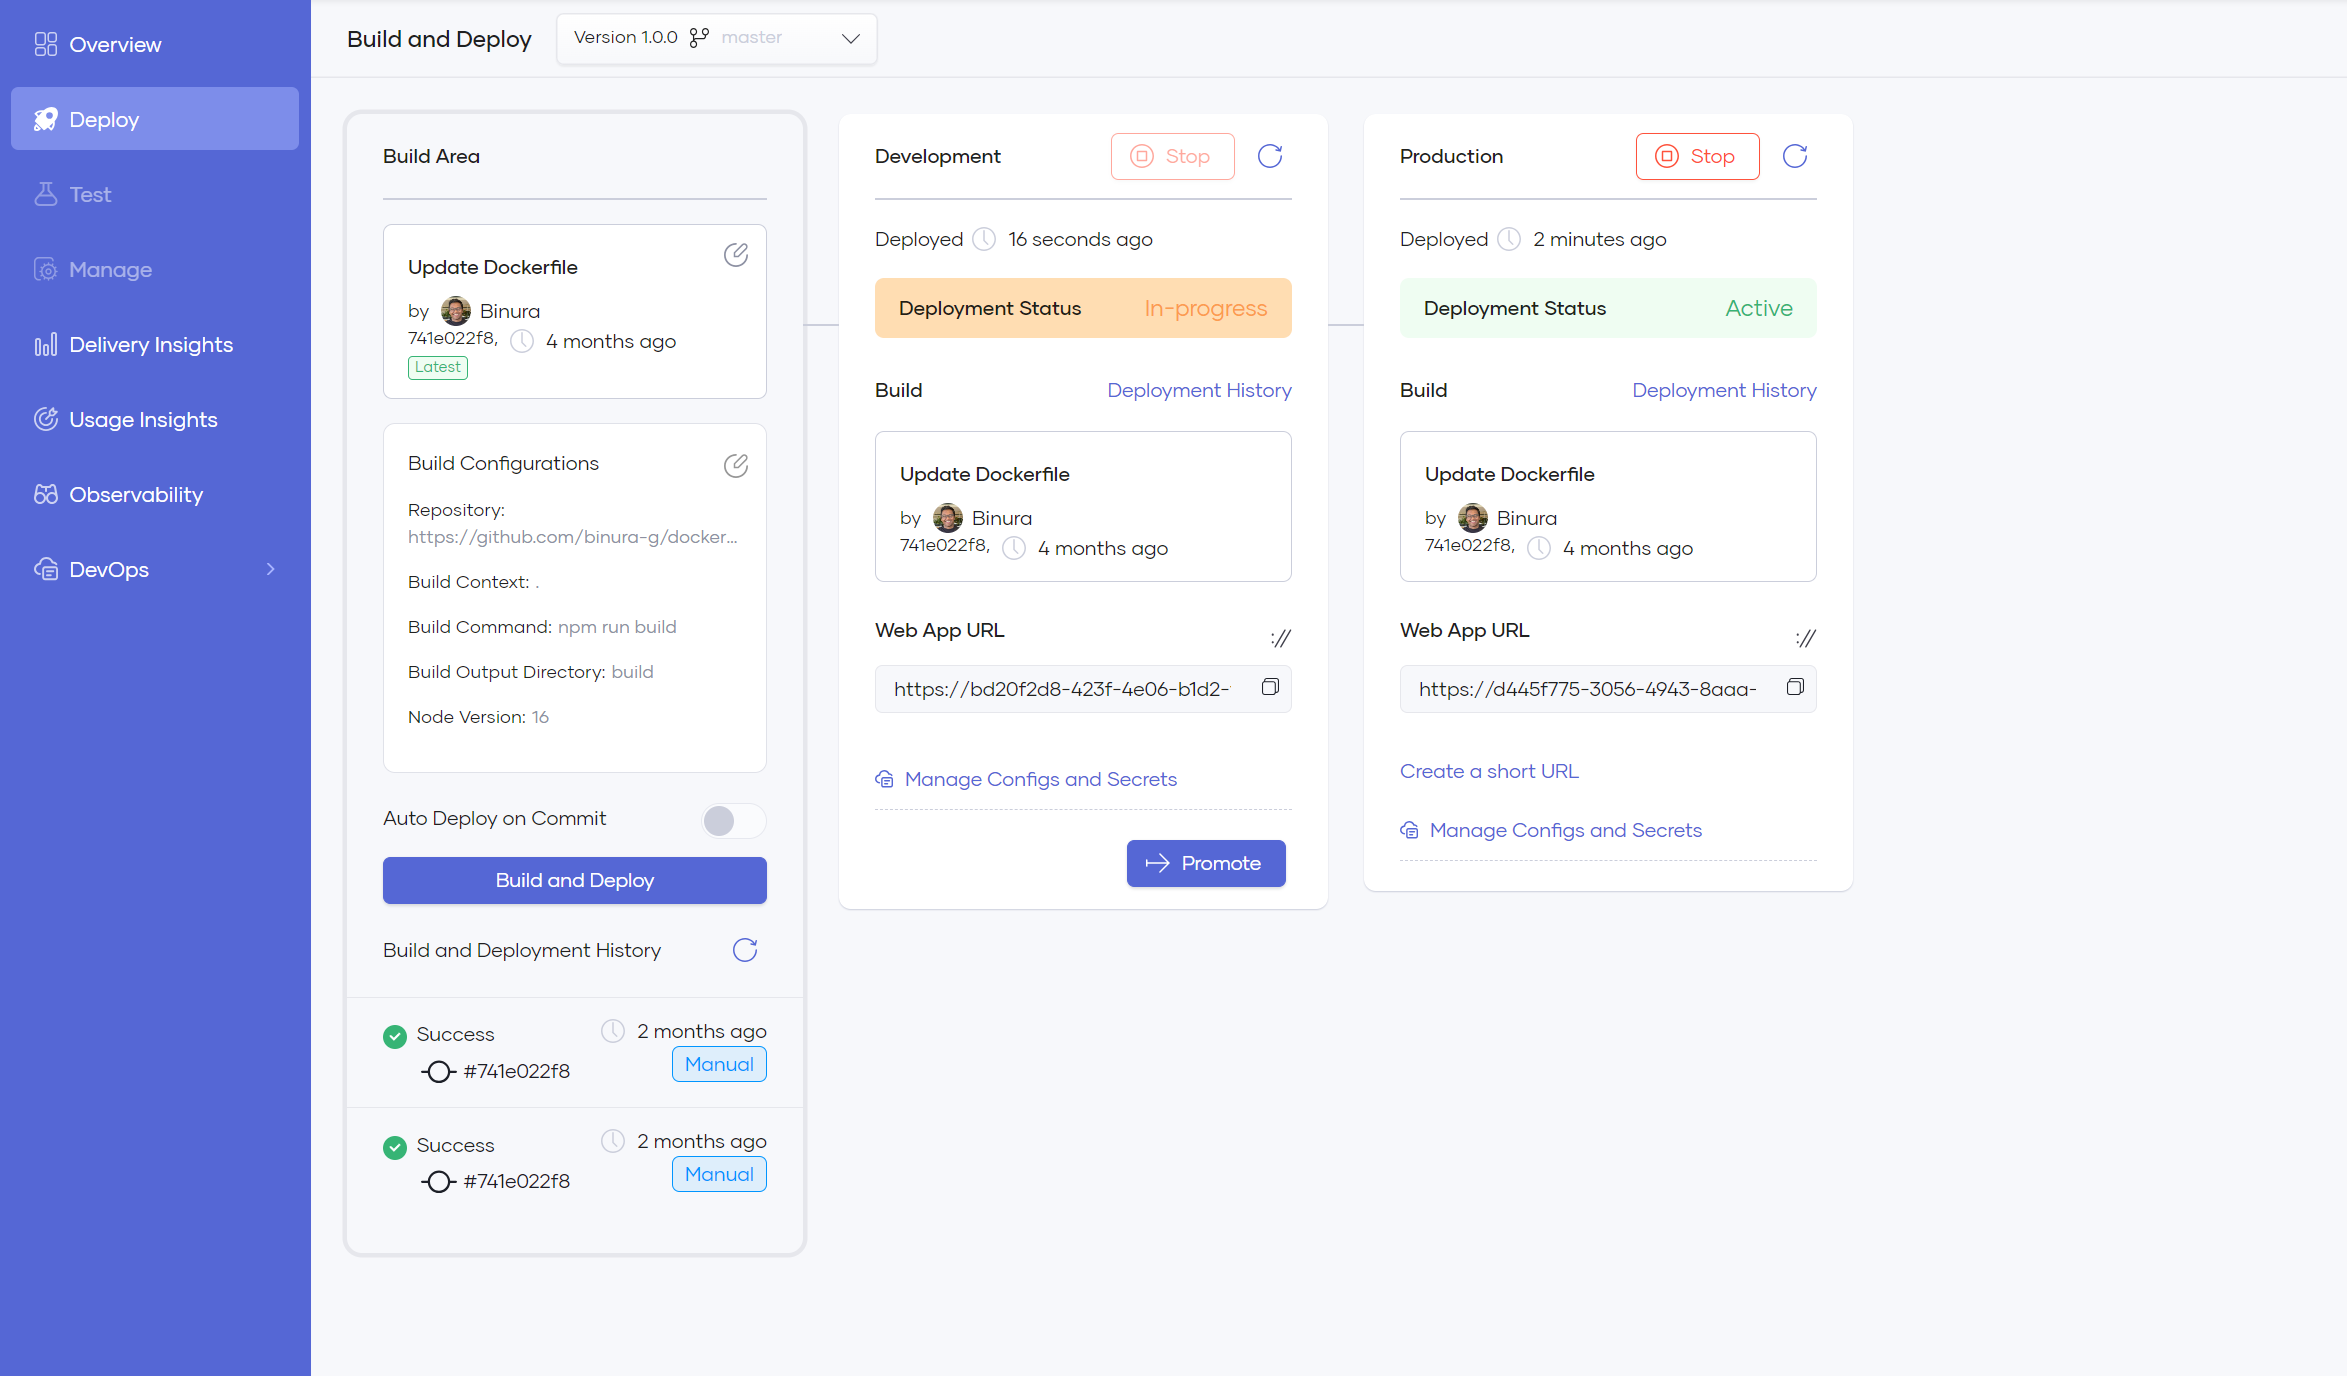Edit Build Configurations via pencil icon
The width and height of the screenshot is (2347, 1376).
736,465
